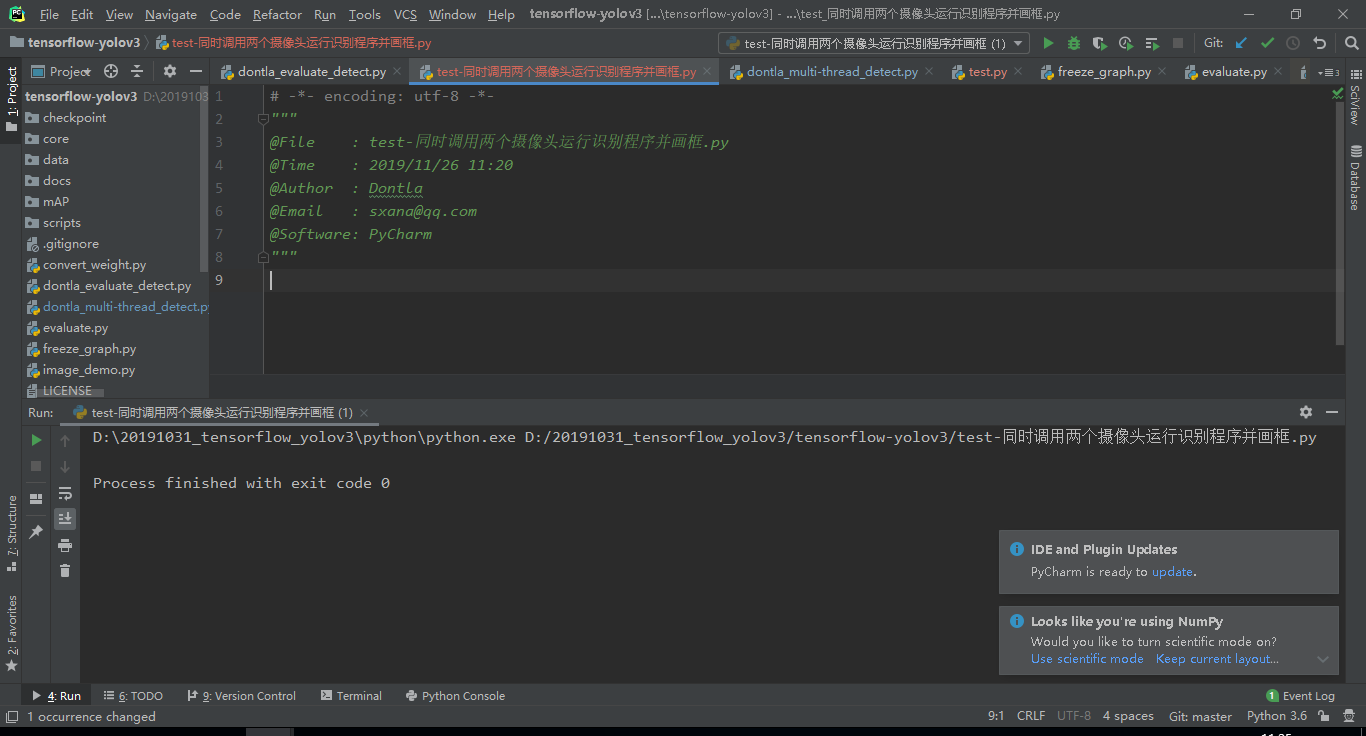Click update link in IDE updates notification
Screen dimensions: 1366x736
pos(1172,571)
